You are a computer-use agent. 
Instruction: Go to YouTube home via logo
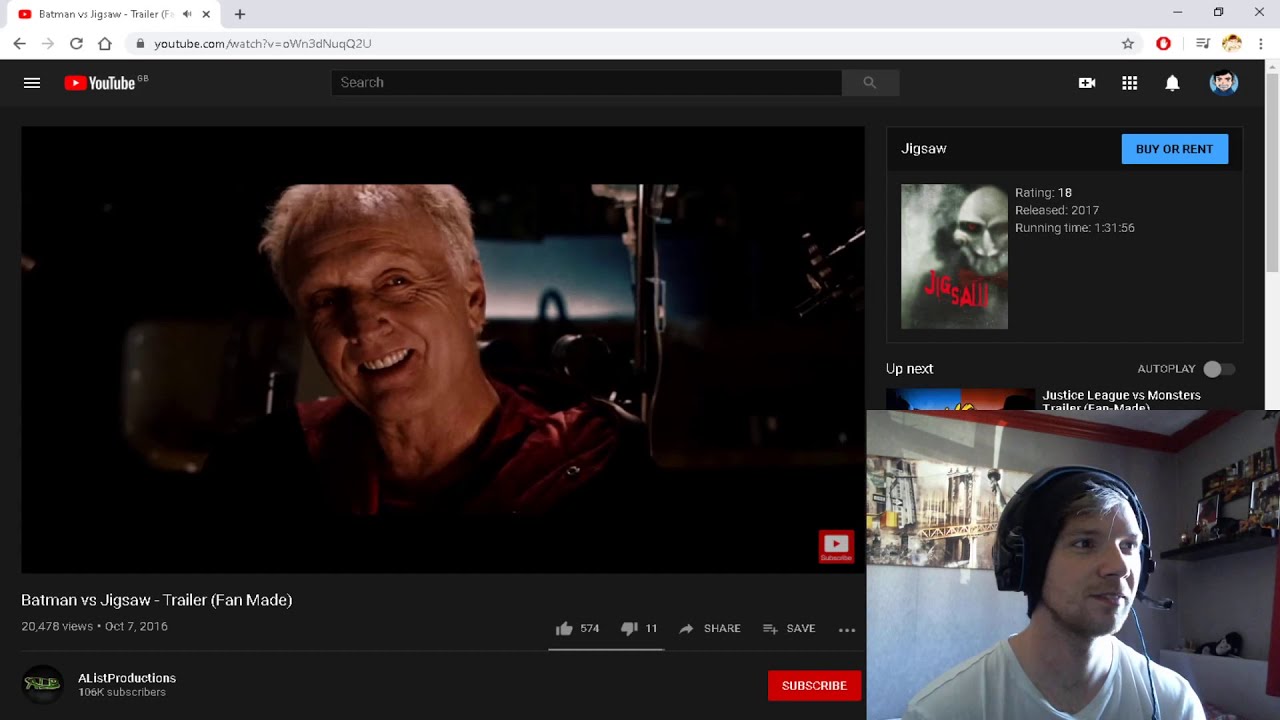100,83
